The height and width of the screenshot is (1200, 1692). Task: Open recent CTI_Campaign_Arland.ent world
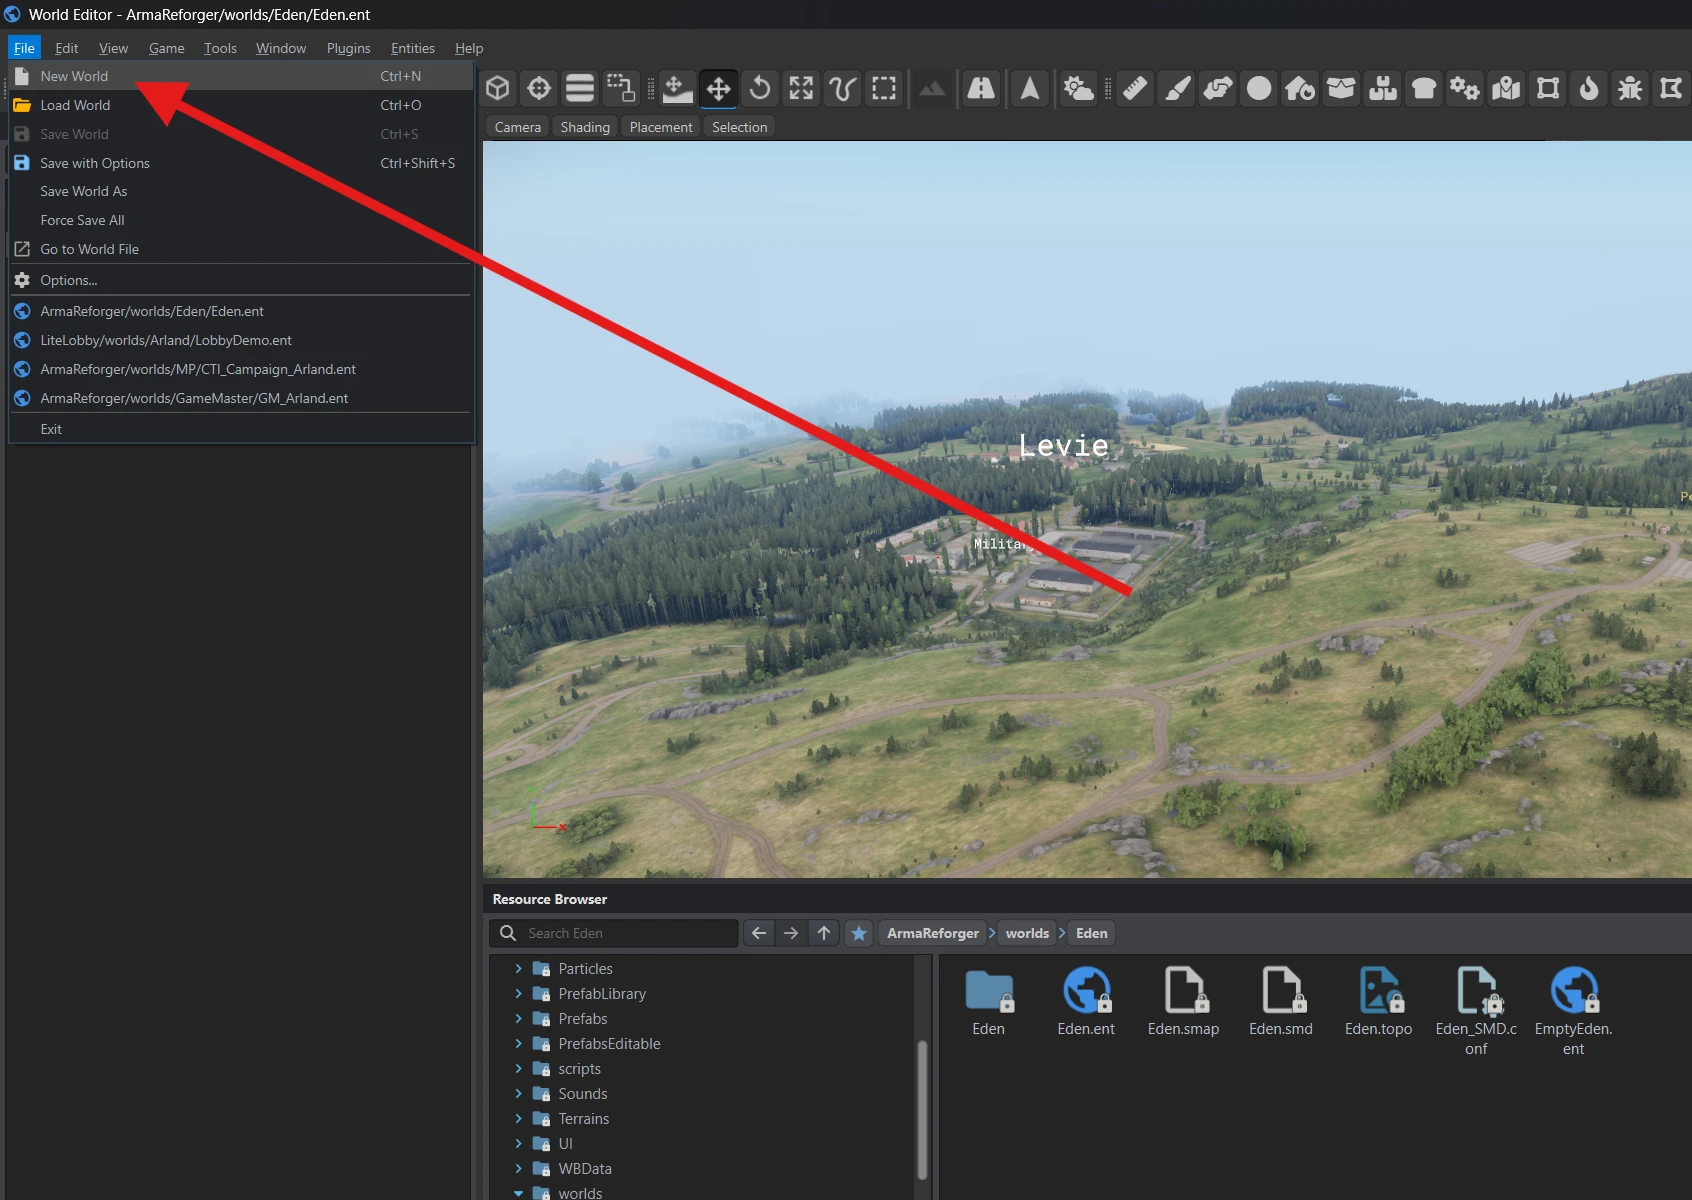pyautogui.click(x=240, y=369)
